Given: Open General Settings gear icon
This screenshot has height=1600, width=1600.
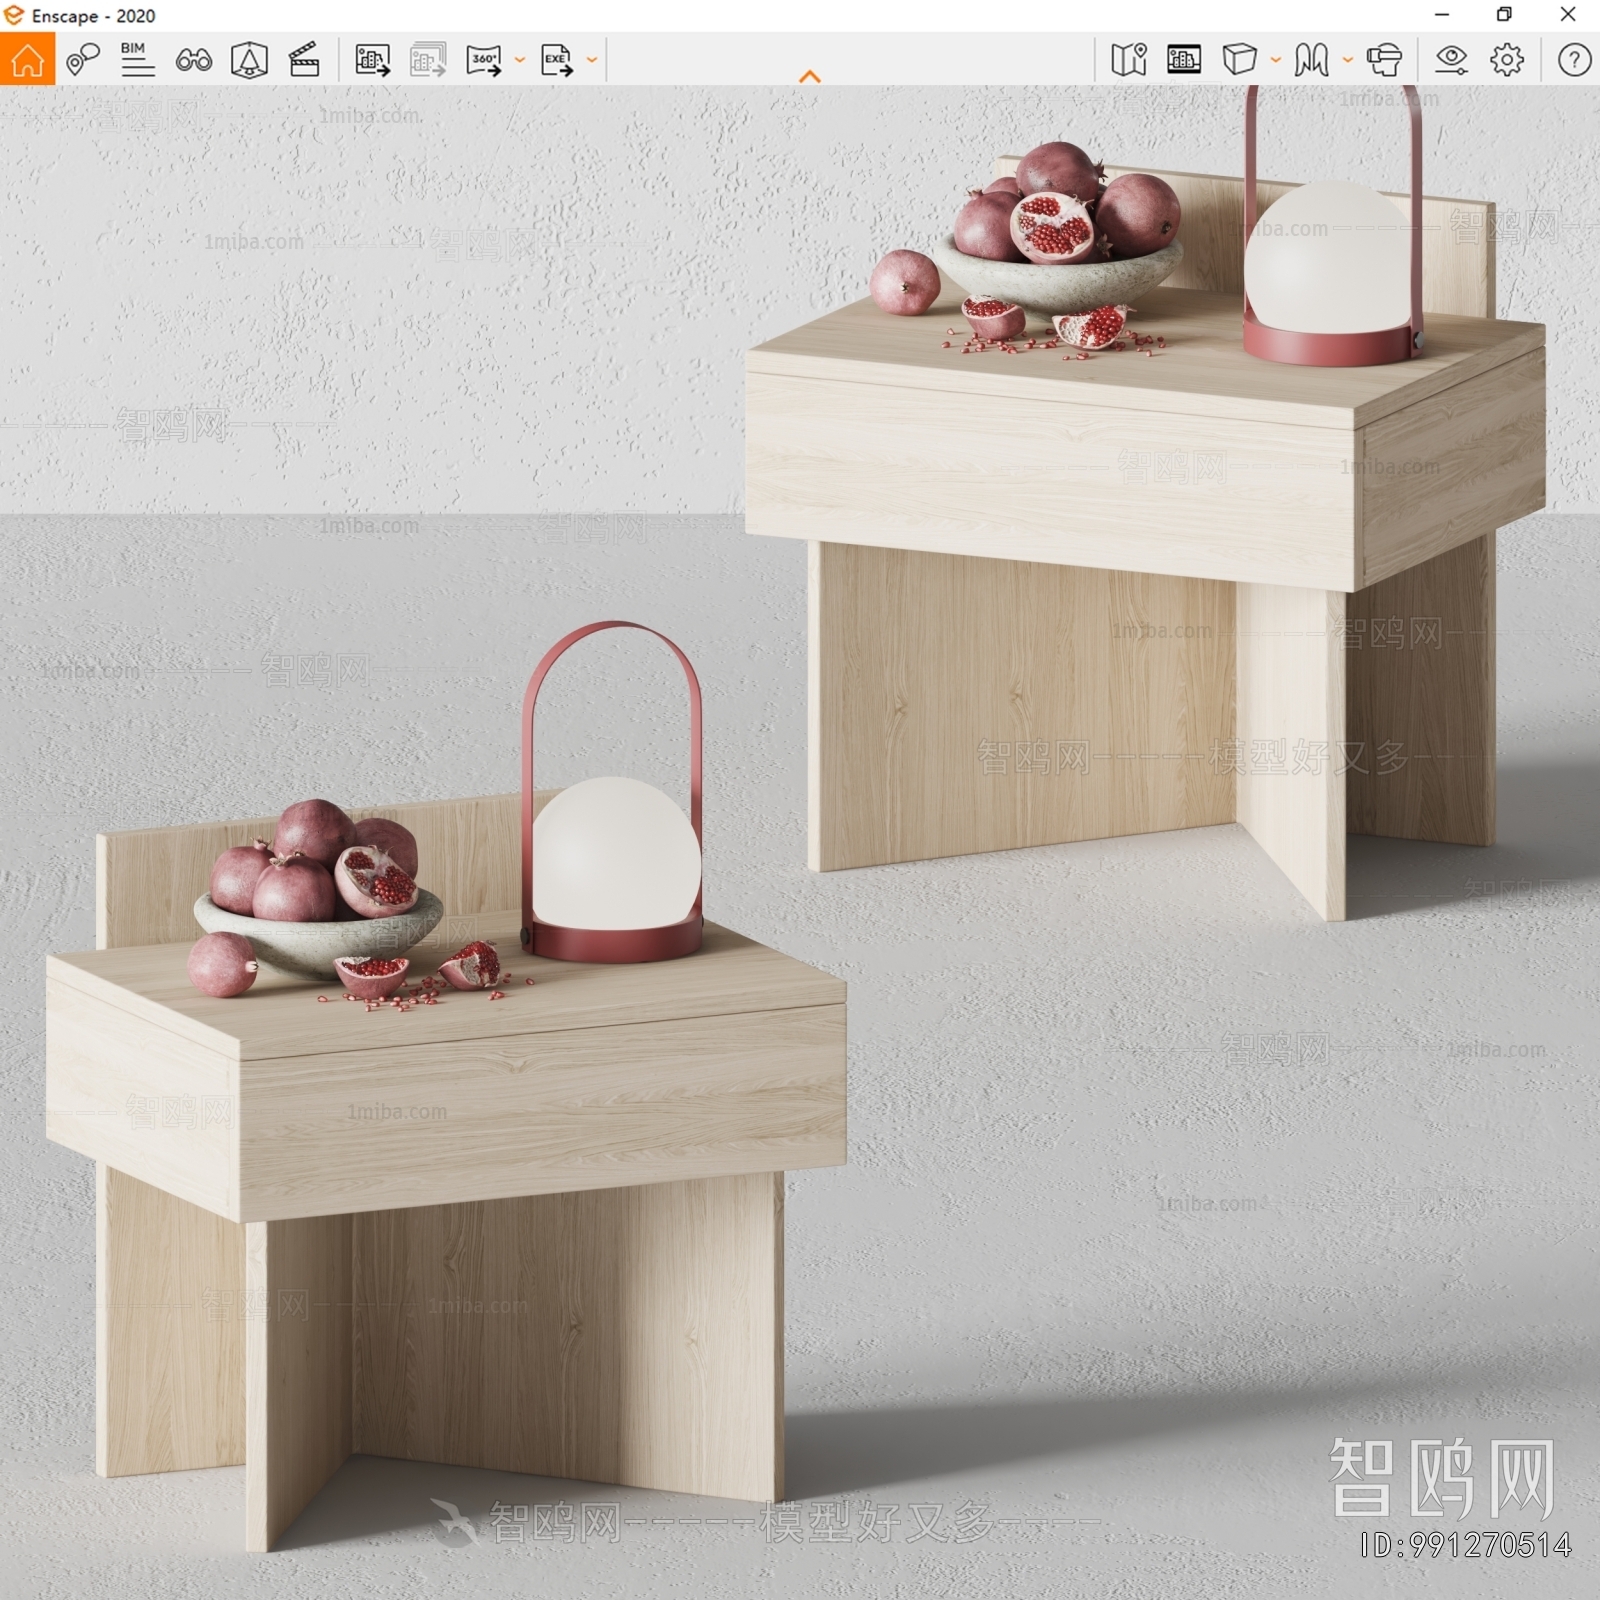Looking at the screenshot, I should [1507, 60].
